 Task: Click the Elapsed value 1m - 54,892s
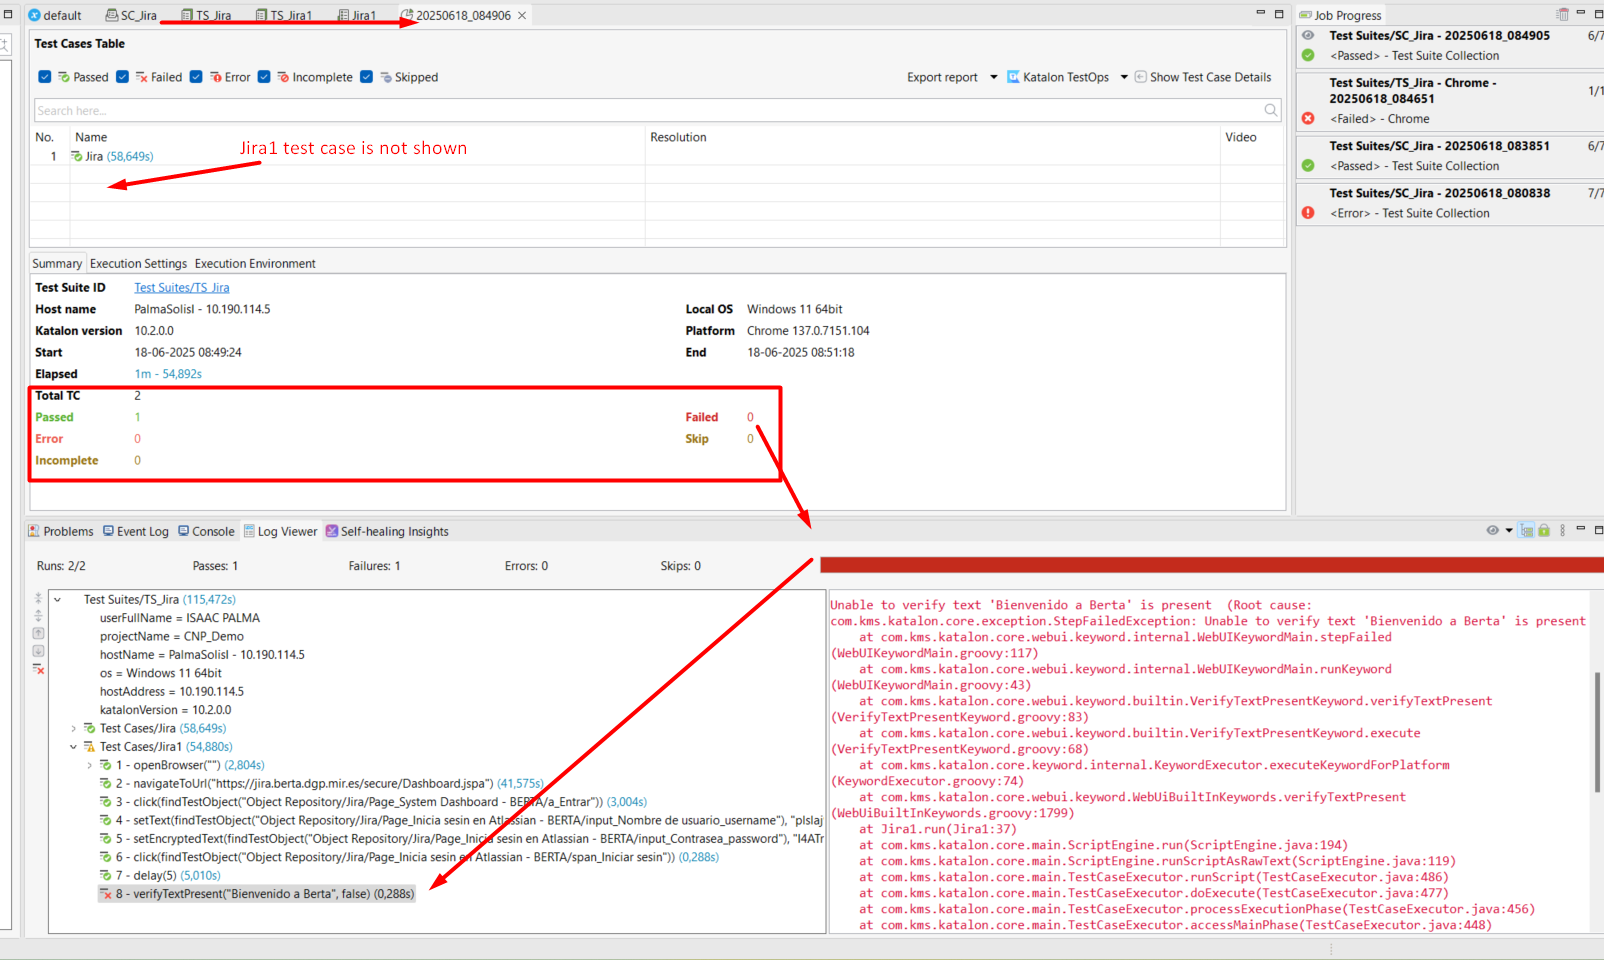[x=168, y=374]
